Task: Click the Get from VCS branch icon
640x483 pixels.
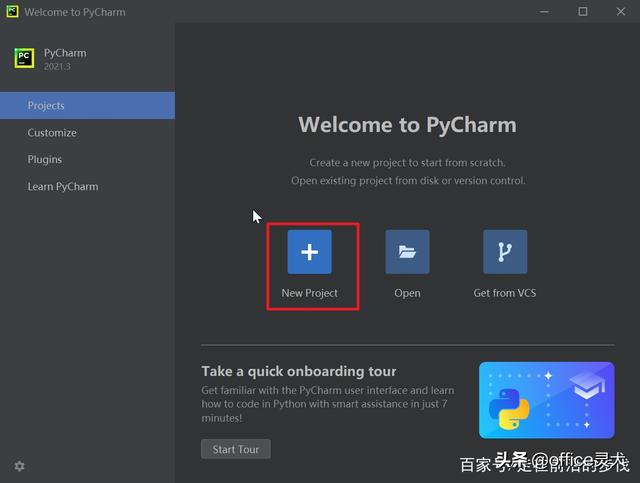Action: point(505,252)
